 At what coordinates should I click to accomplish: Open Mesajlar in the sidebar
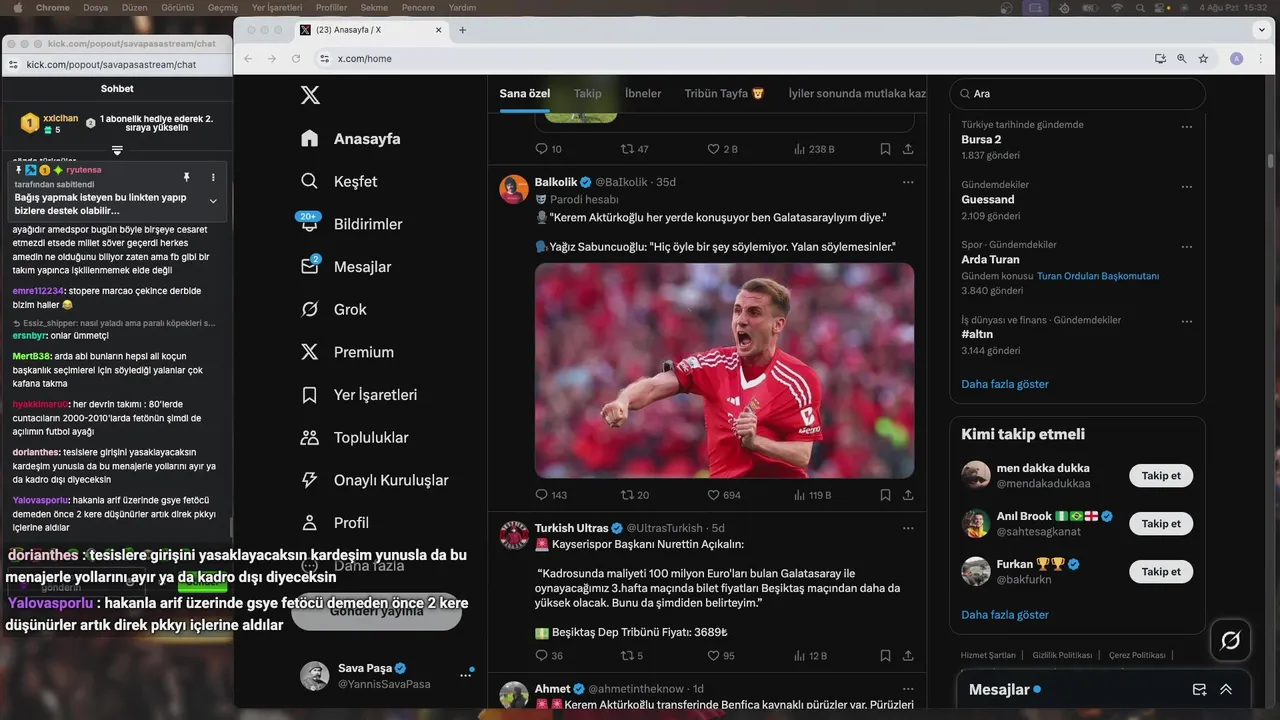point(346,267)
